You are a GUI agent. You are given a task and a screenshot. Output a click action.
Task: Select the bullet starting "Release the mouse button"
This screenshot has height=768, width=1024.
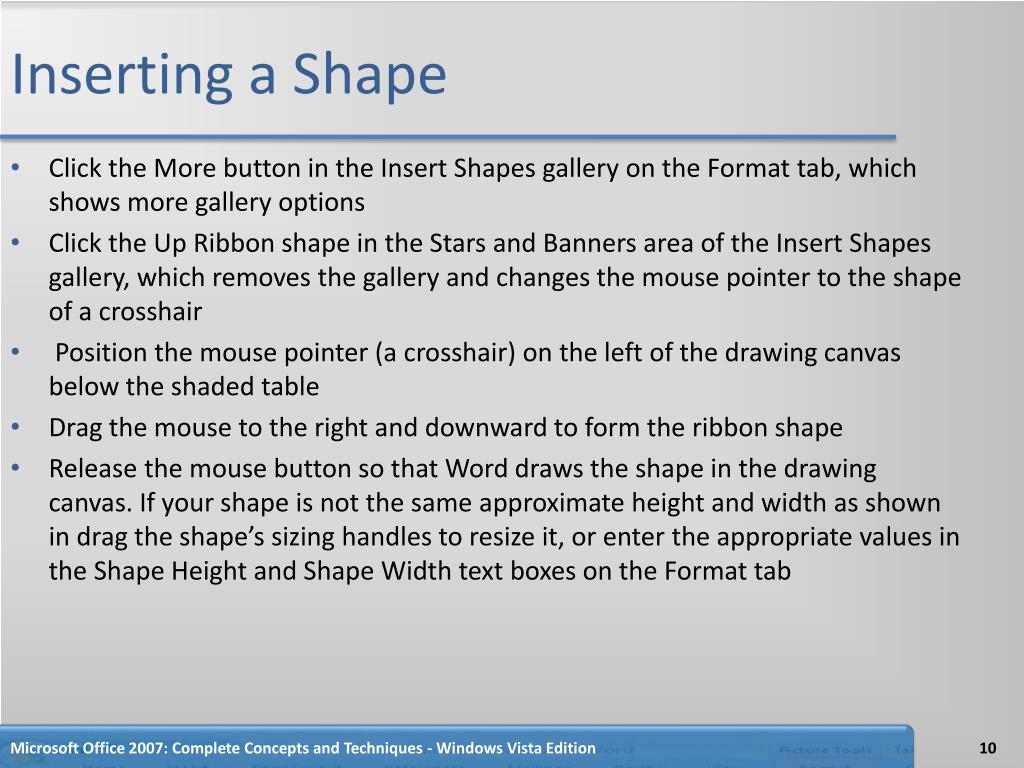coord(504,519)
